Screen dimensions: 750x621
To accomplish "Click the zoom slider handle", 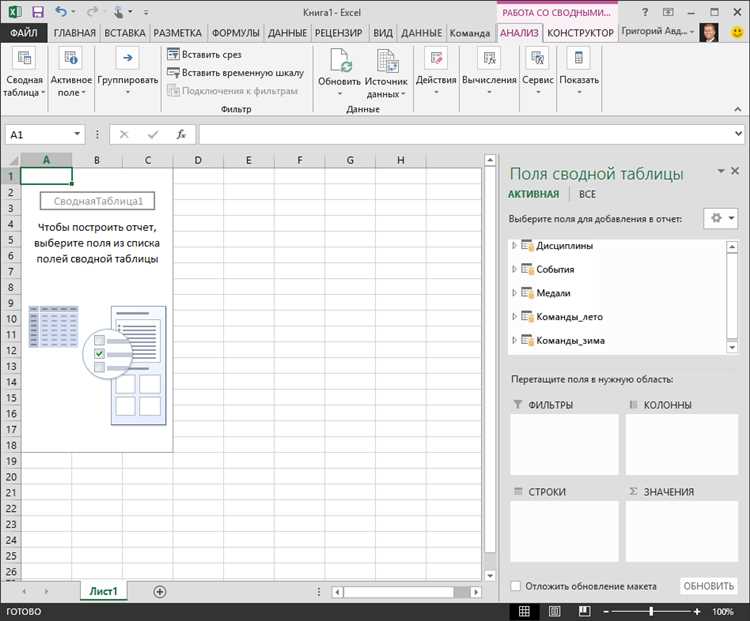I will pos(651,611).
